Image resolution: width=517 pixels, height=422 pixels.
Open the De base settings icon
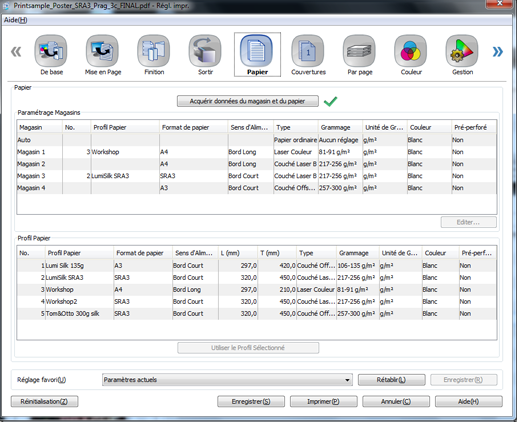point(51,51)
